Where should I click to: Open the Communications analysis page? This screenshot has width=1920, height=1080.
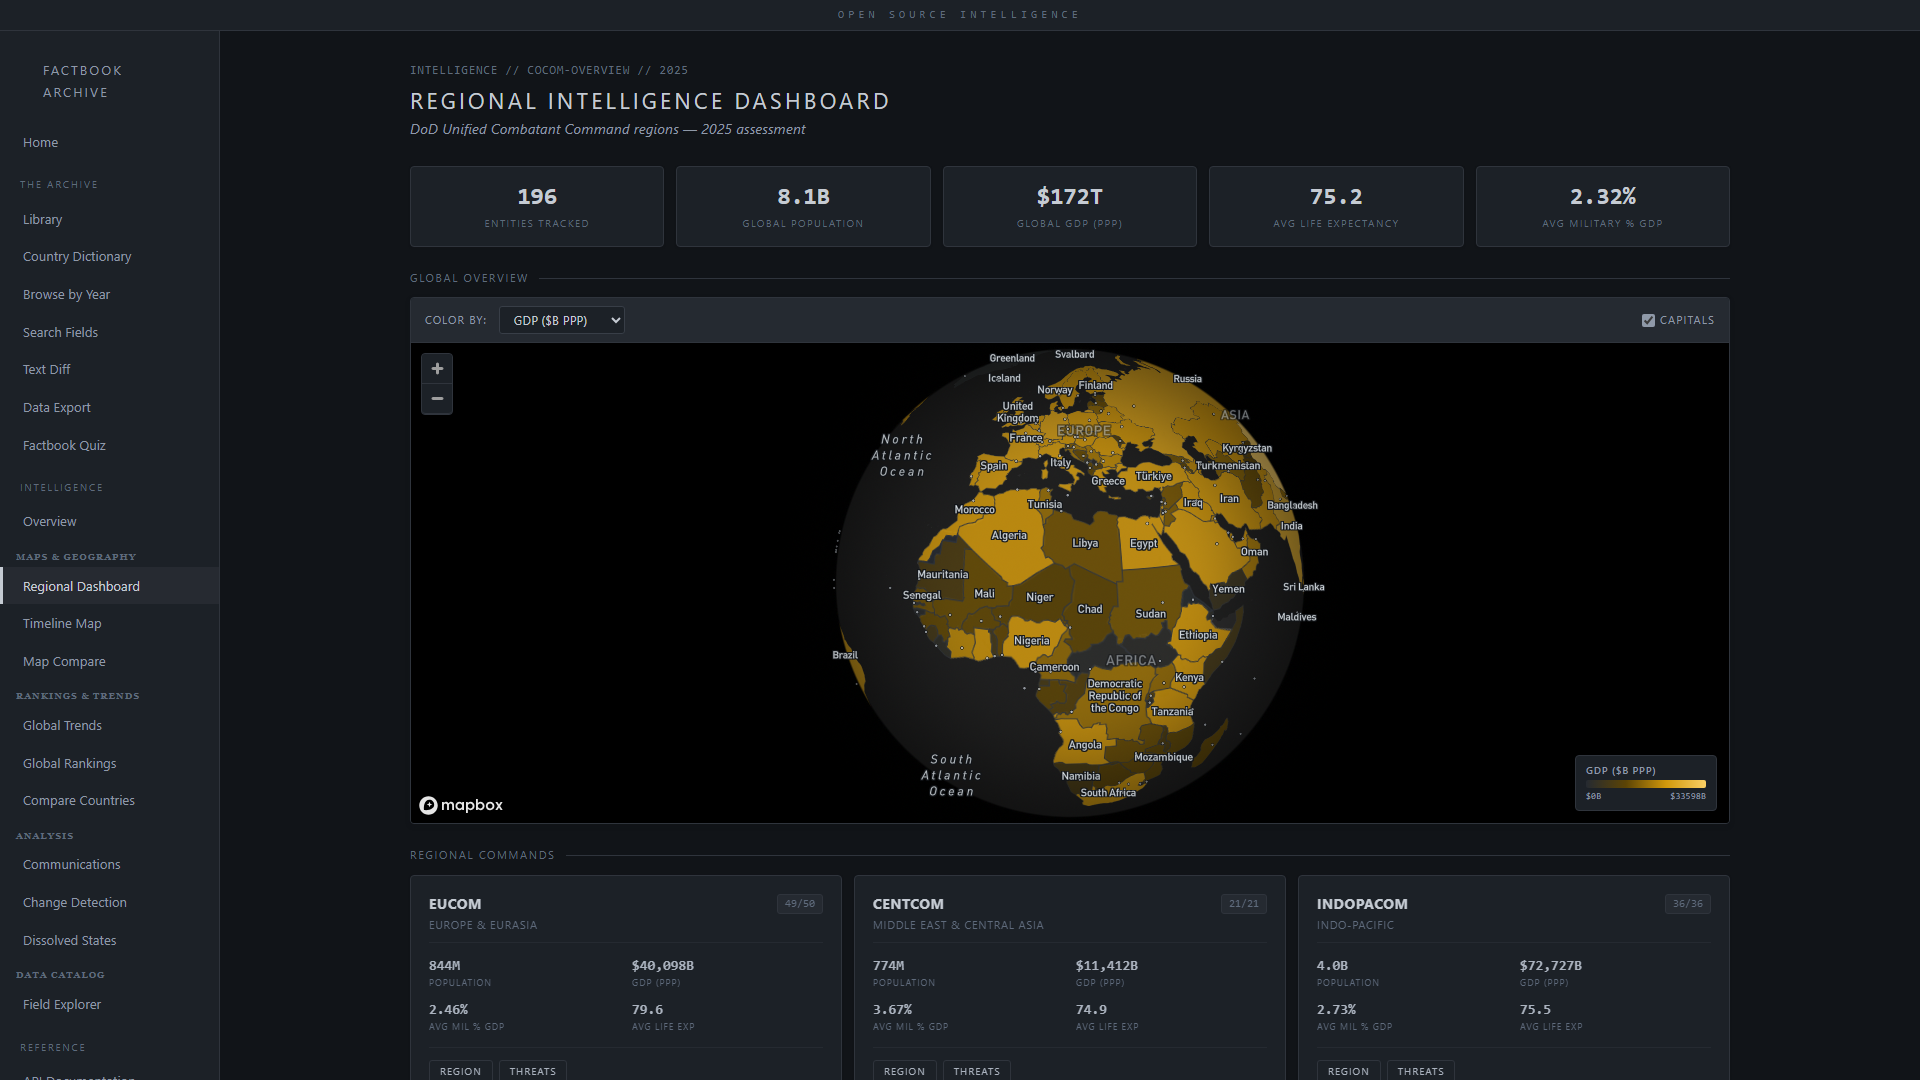[x=71, y=864]
